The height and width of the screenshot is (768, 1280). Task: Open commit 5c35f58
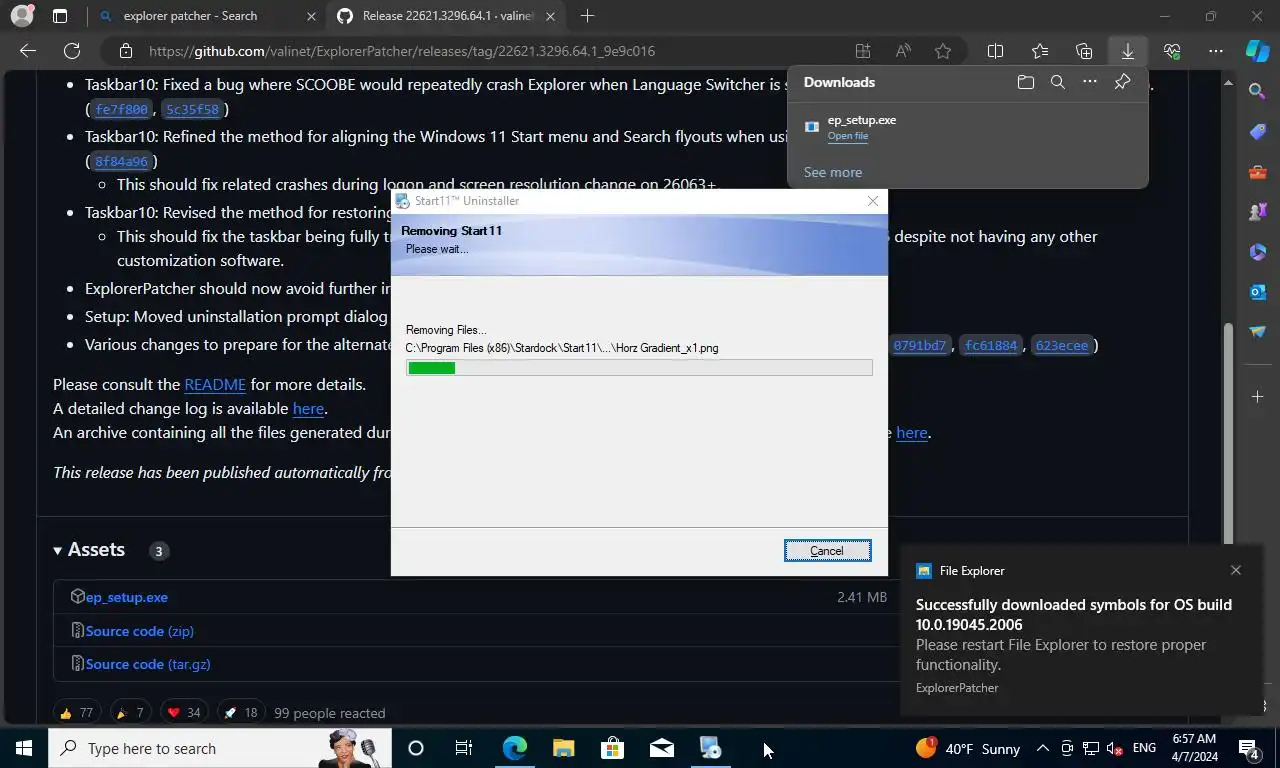pos(192,109)
